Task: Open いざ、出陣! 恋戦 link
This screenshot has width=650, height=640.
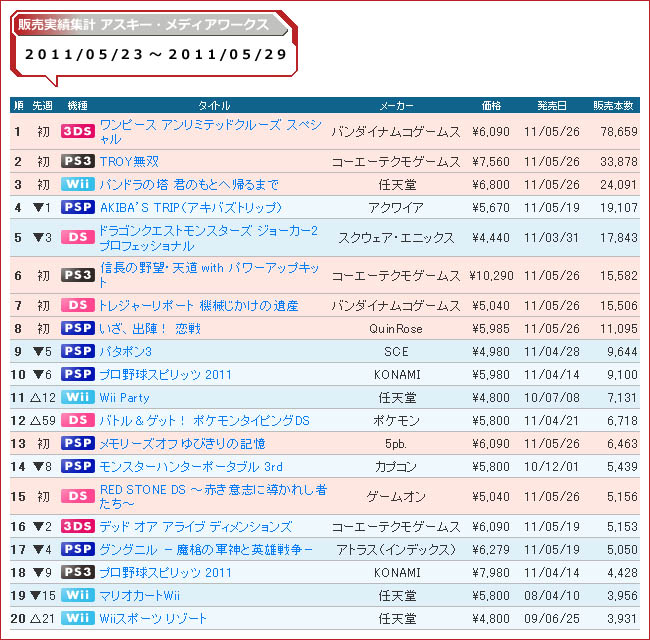Action: pos(150,329)
